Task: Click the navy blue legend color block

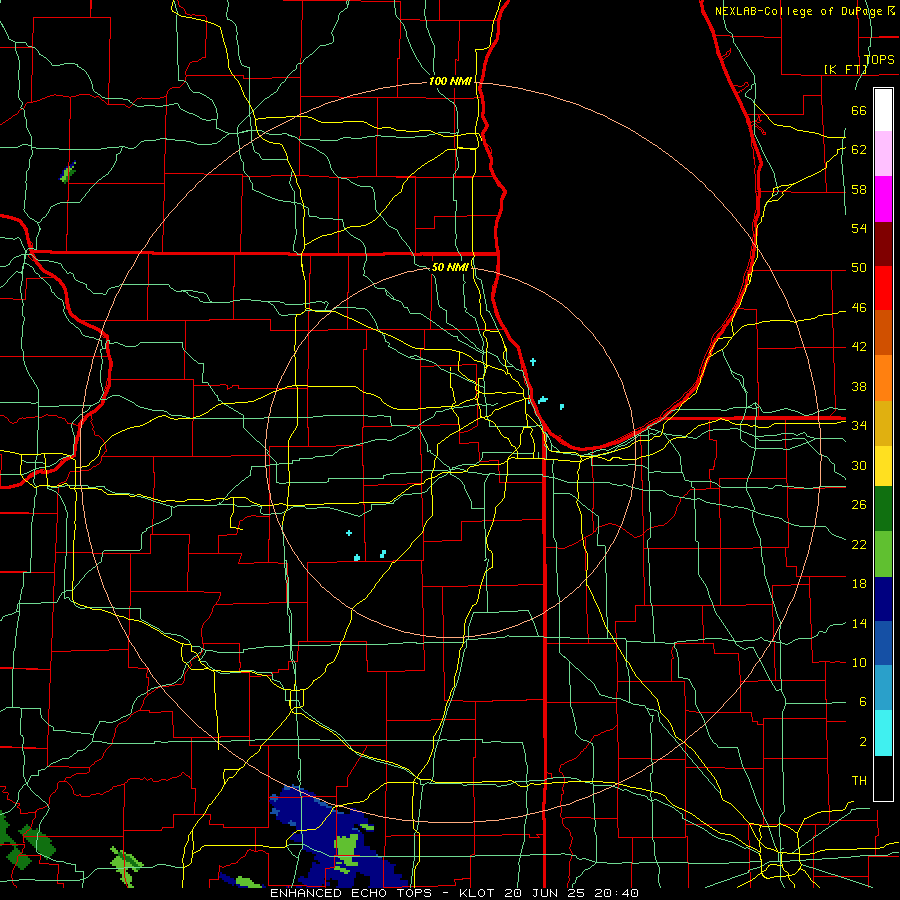Action: (883, 599)
